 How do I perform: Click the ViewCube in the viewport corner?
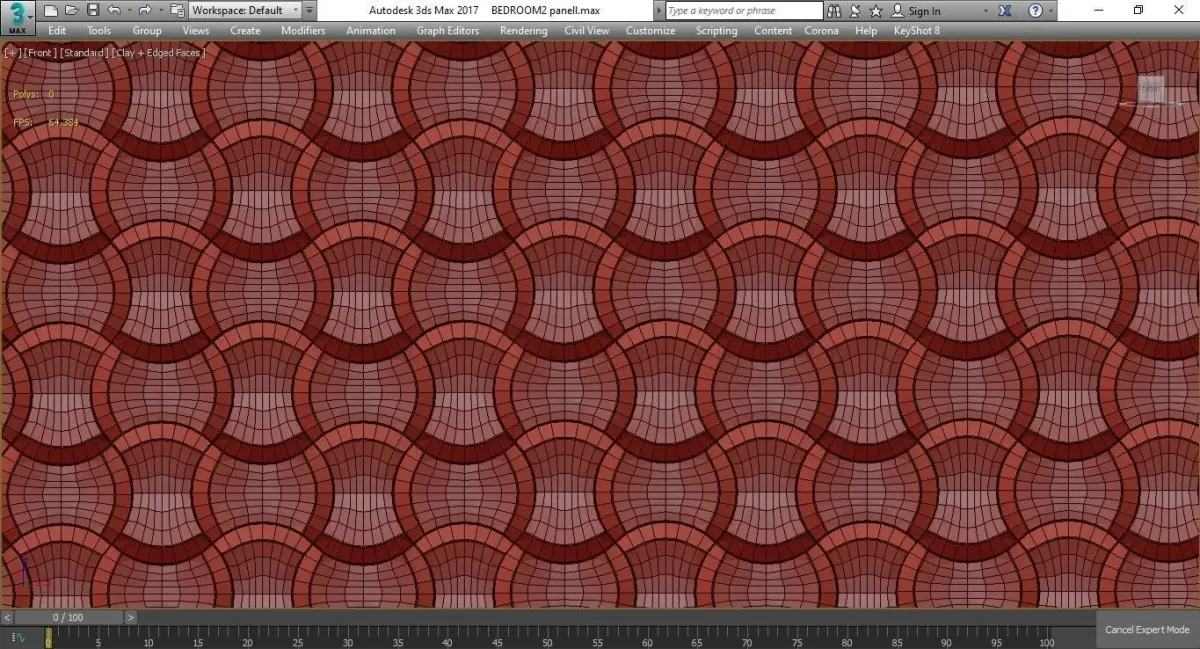pos(1151,91)
